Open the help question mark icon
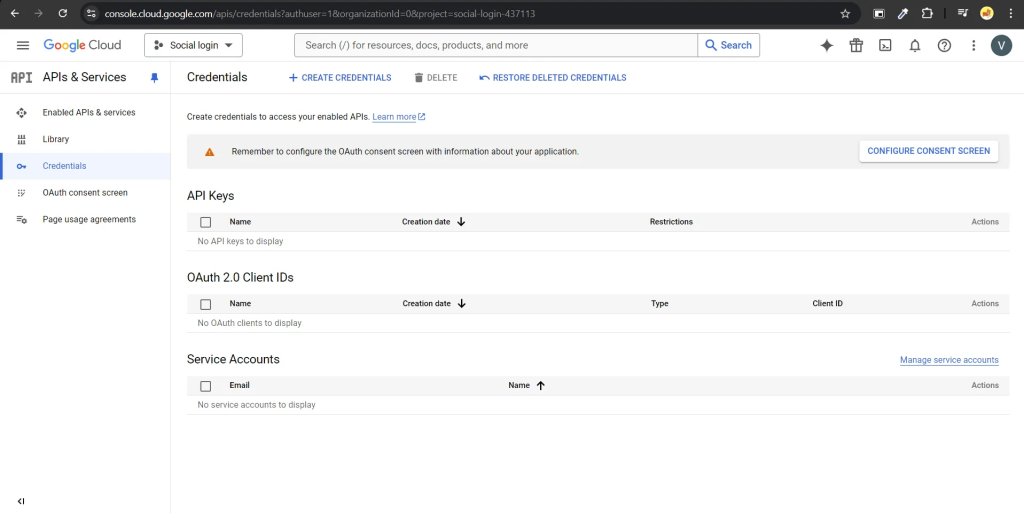Image resolution: width=1024 pixels, height=513 pixels. [x=944, y=45]
